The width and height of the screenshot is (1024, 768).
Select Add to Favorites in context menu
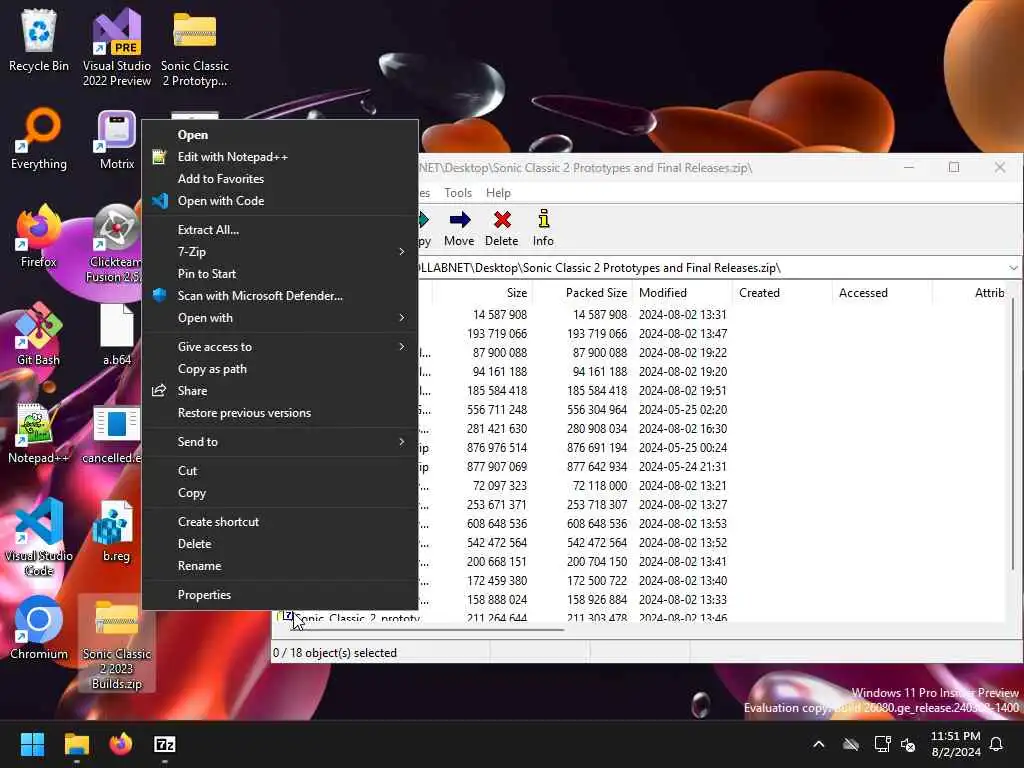[280, 179]
